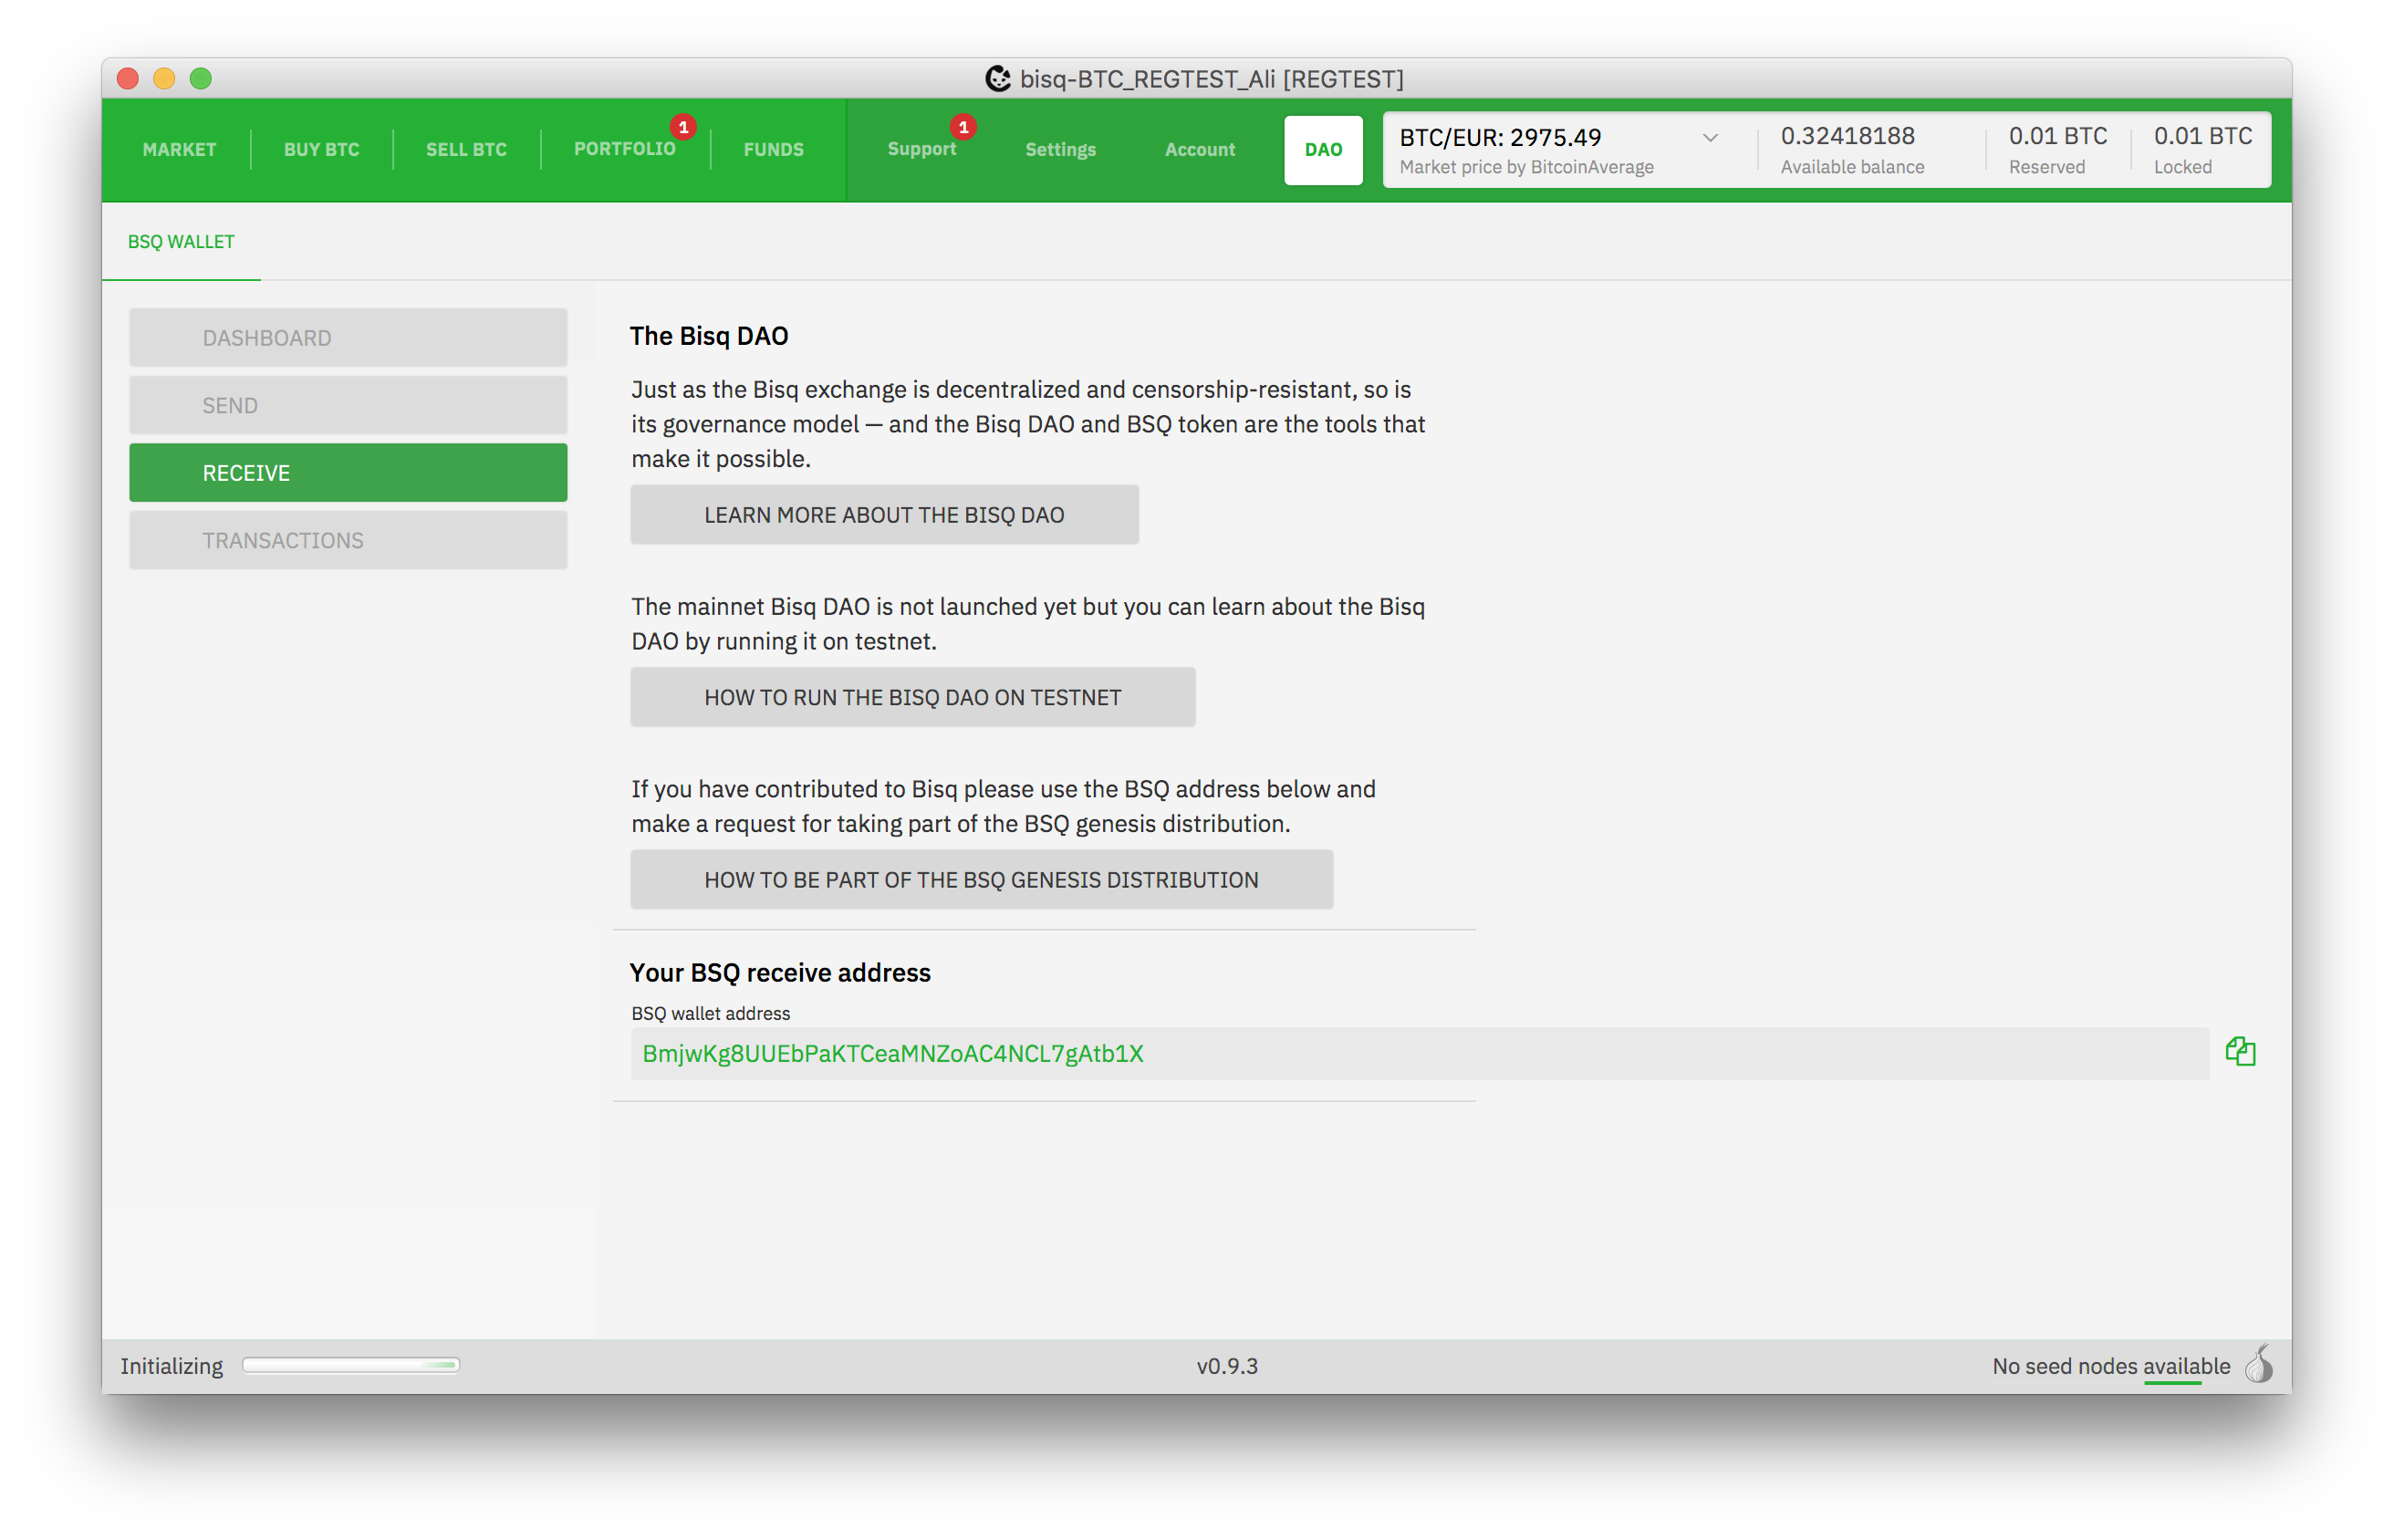Click How to Be Part of BSQ Genesis Distribution
This screenshot has height=1540, width=2394.
[x=981, y=879]
